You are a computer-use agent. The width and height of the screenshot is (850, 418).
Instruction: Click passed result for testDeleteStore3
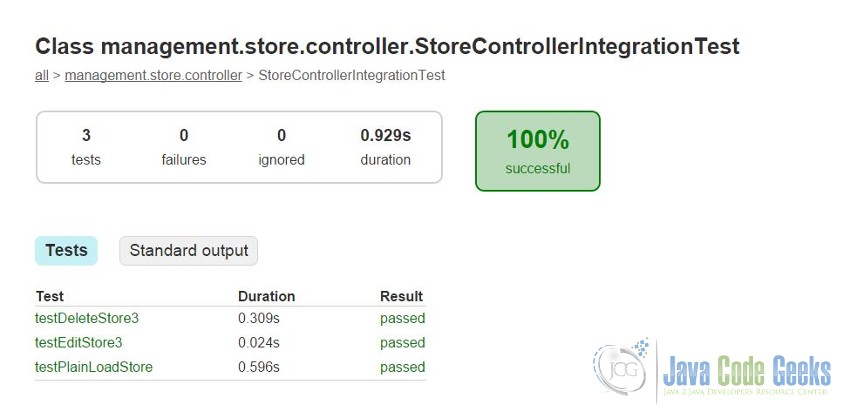[402, 318]
